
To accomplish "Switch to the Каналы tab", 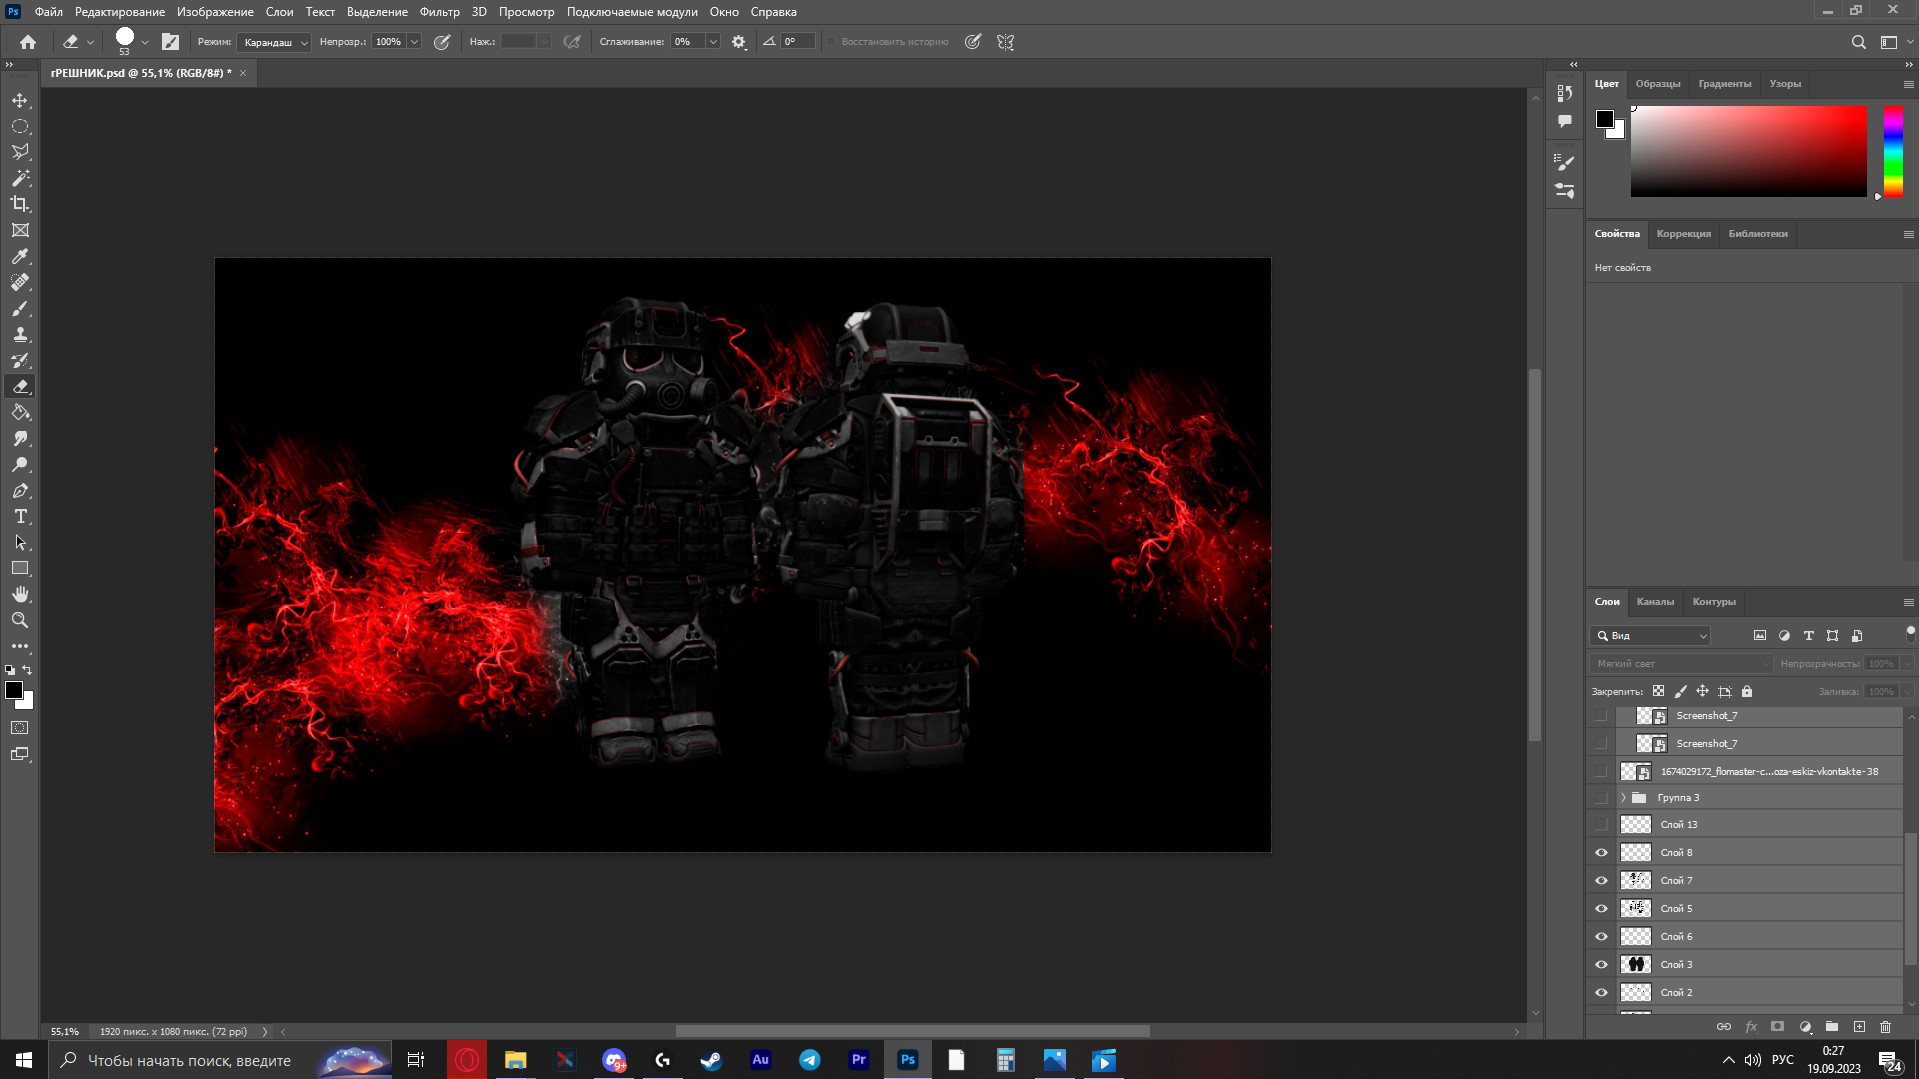I will [x=1655, y=602].
